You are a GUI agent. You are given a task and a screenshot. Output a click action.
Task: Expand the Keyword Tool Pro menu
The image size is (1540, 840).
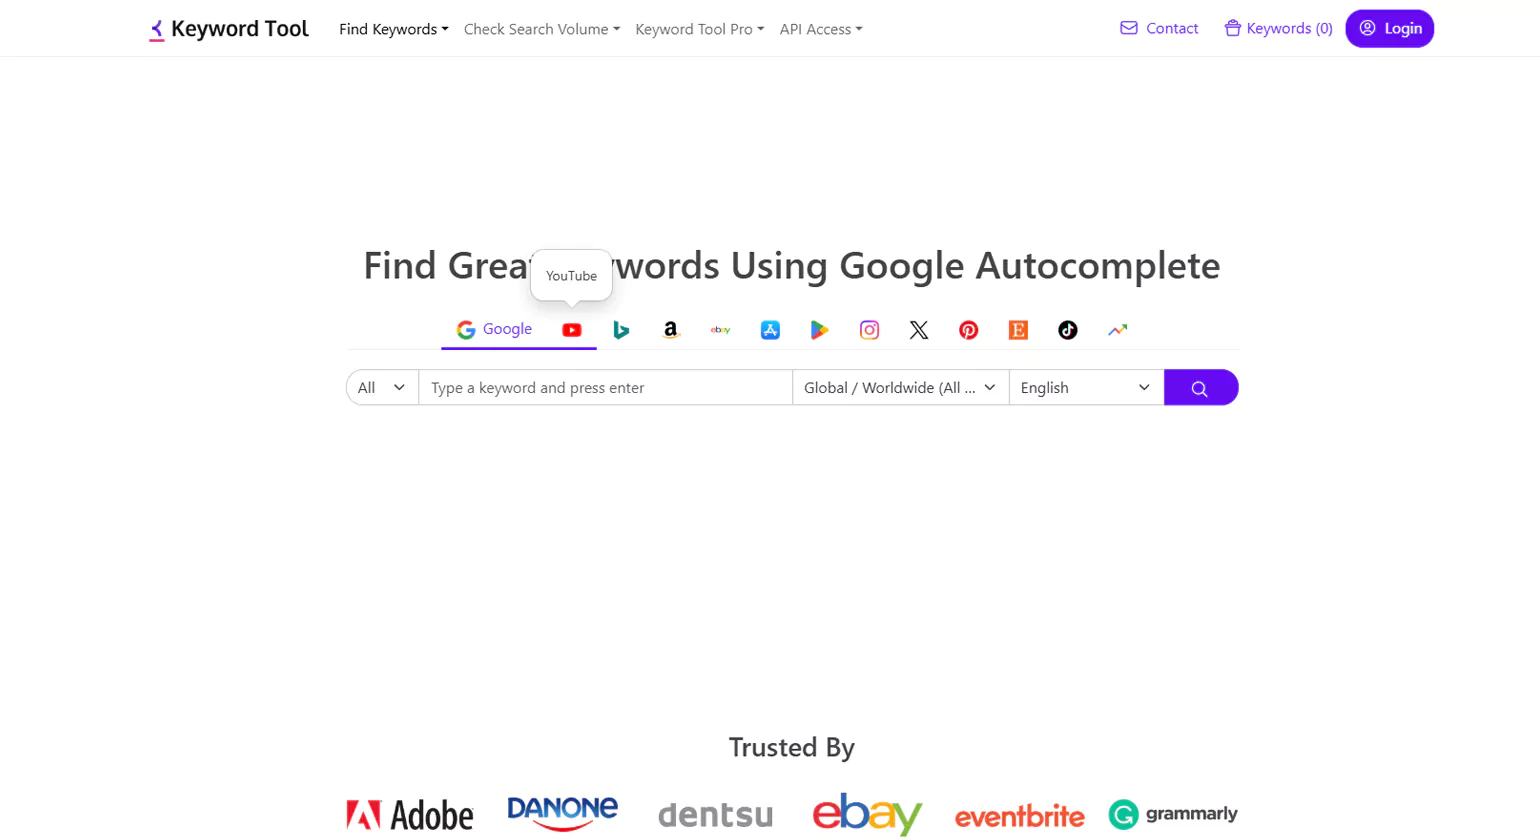pyautogui.click(x=698, y=29)
